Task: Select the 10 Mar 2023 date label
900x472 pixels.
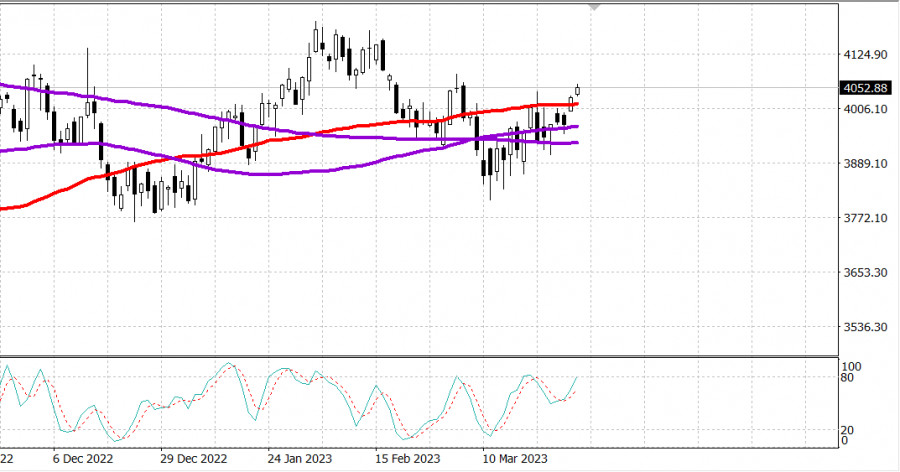Action: (514, 459)
